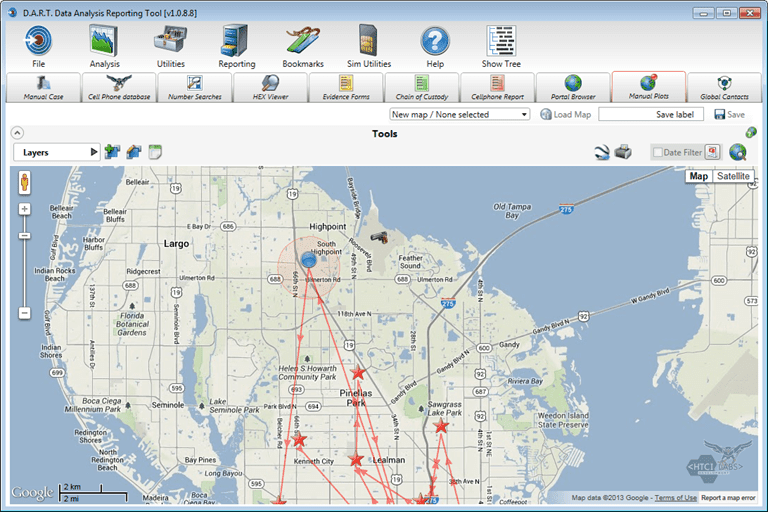Image resolution: width=769 pixels, height=513 pixels.
Task: Switch to the Portal Browser tab
Action: point(573,87)
